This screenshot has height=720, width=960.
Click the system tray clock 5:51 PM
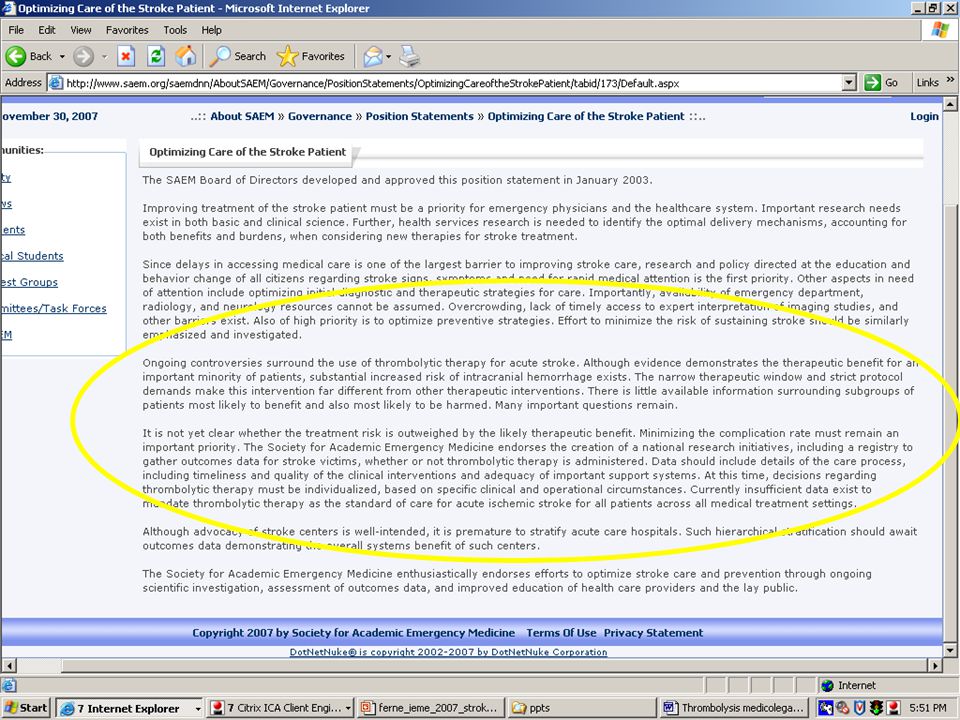pyautogui.click(x=928, y=708)
